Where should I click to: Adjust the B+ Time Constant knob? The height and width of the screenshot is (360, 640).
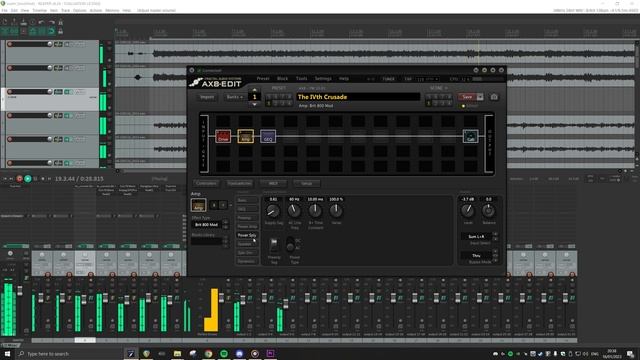point(315,211)
